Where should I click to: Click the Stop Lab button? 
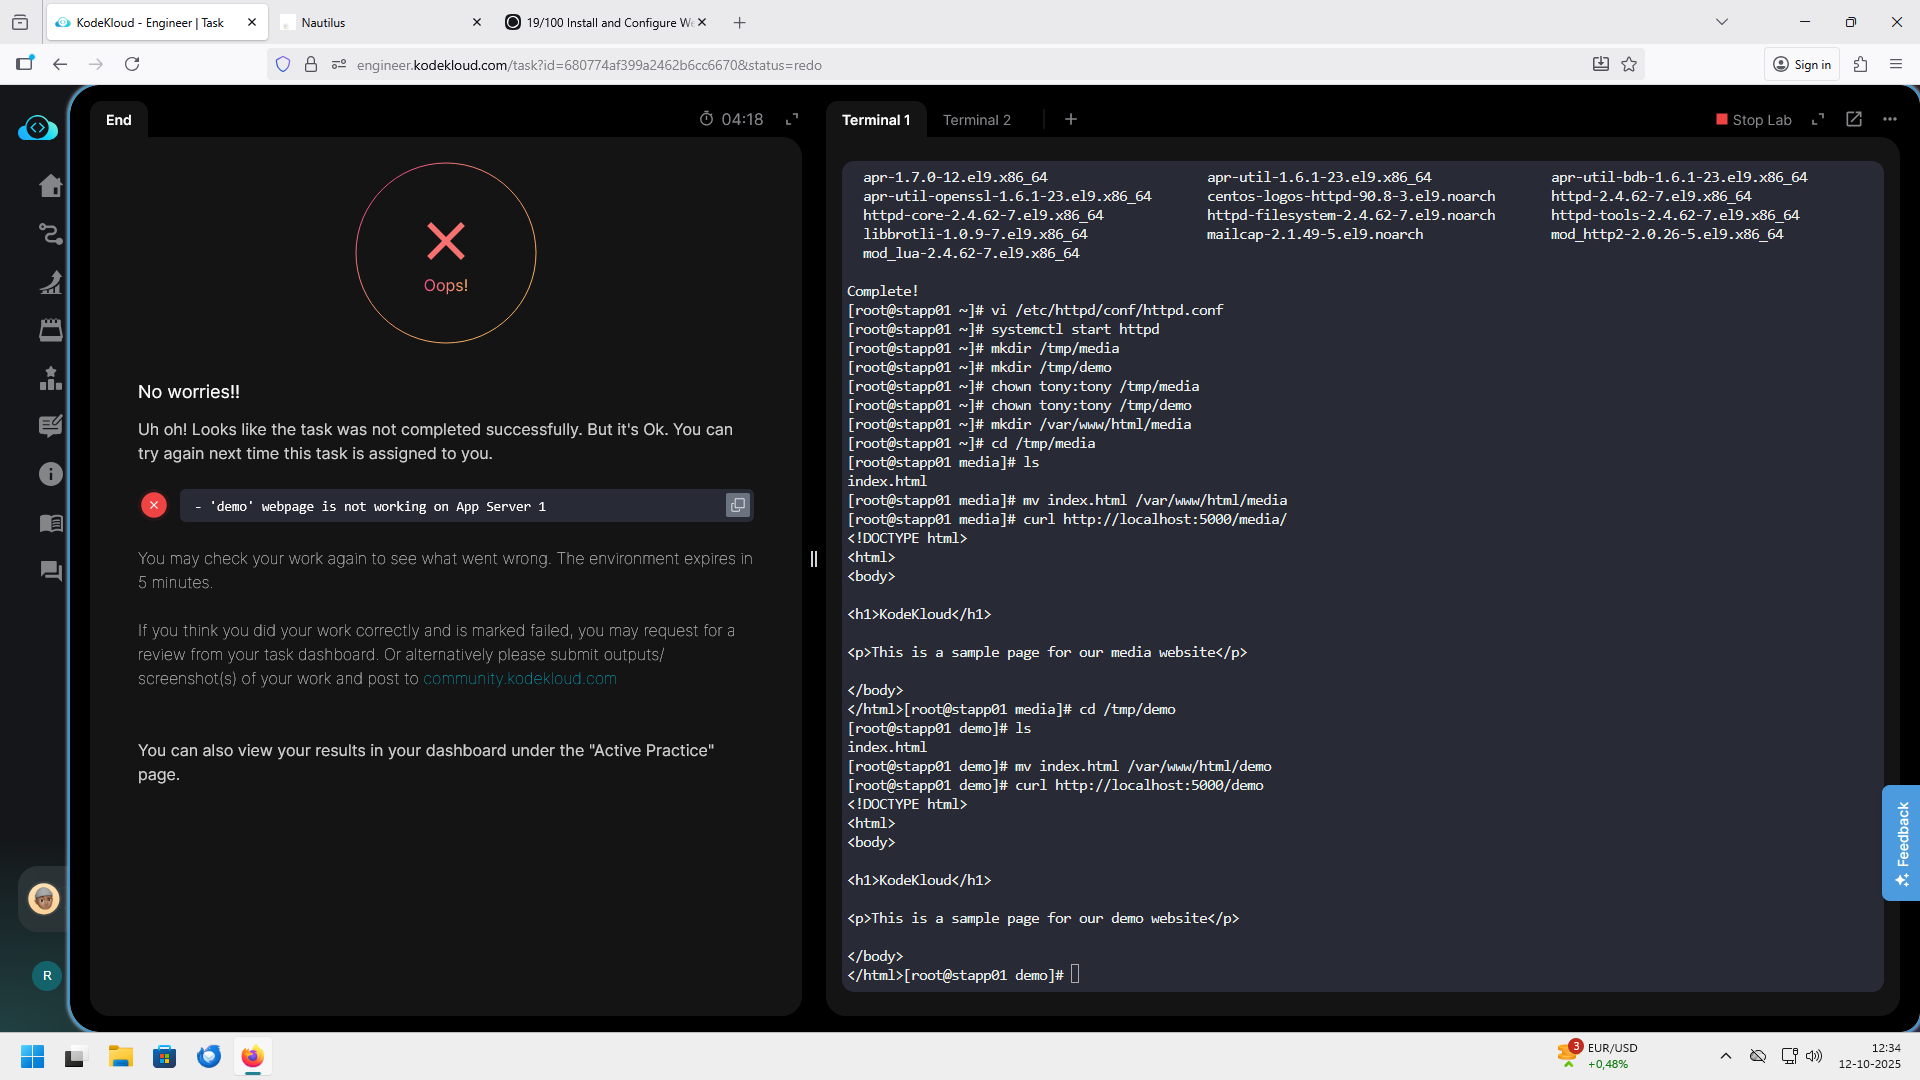coord(1753,120)
